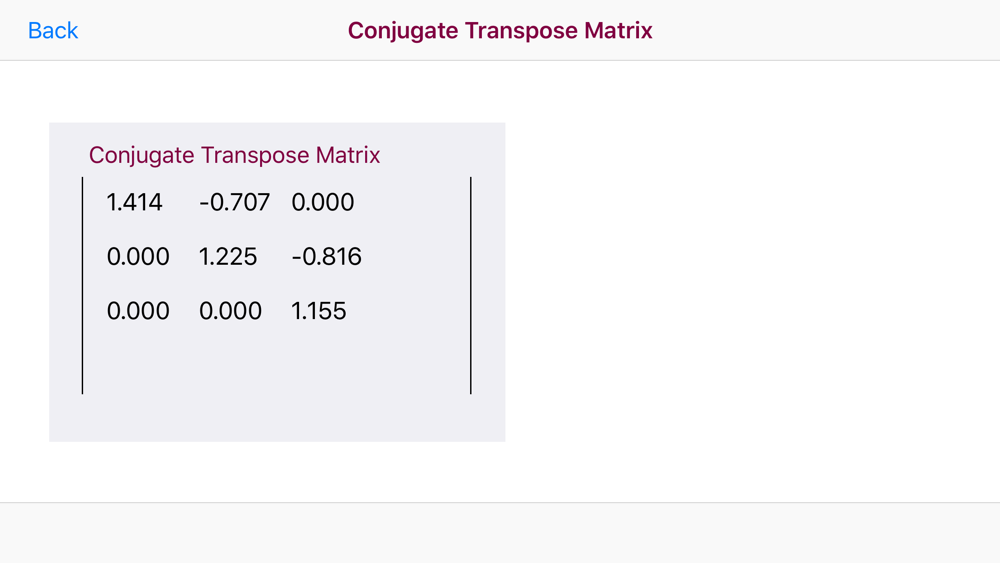The width and height of the screenshot is (1000, 563).
Task: Click the bottom toolbar bar area
Action: pyautogui.click(x=500, y=532)
